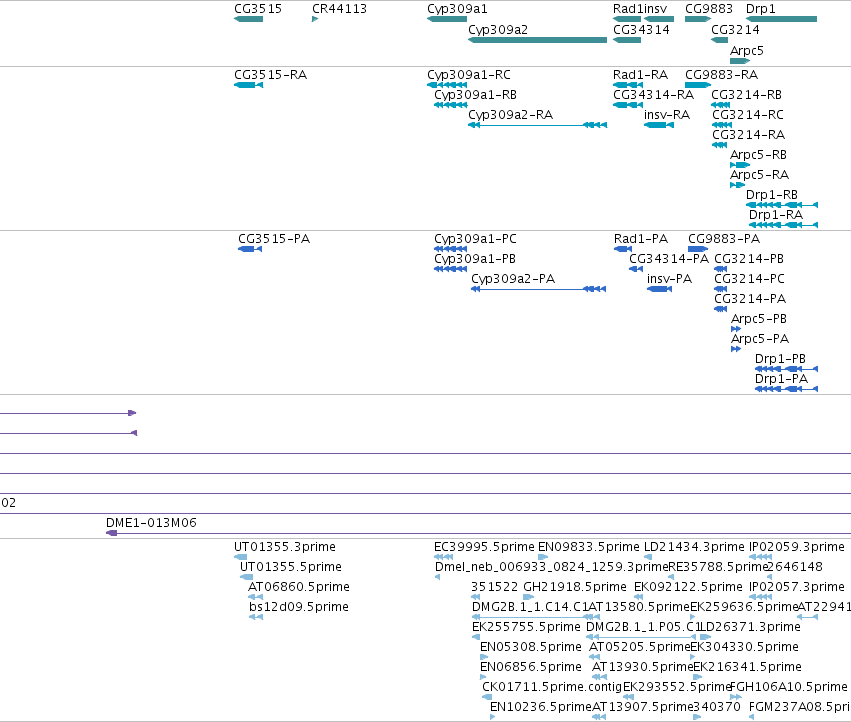Screen dimensions: 851x722
Task: Click the Arpc5 gene label
Action: click(746, 50)
